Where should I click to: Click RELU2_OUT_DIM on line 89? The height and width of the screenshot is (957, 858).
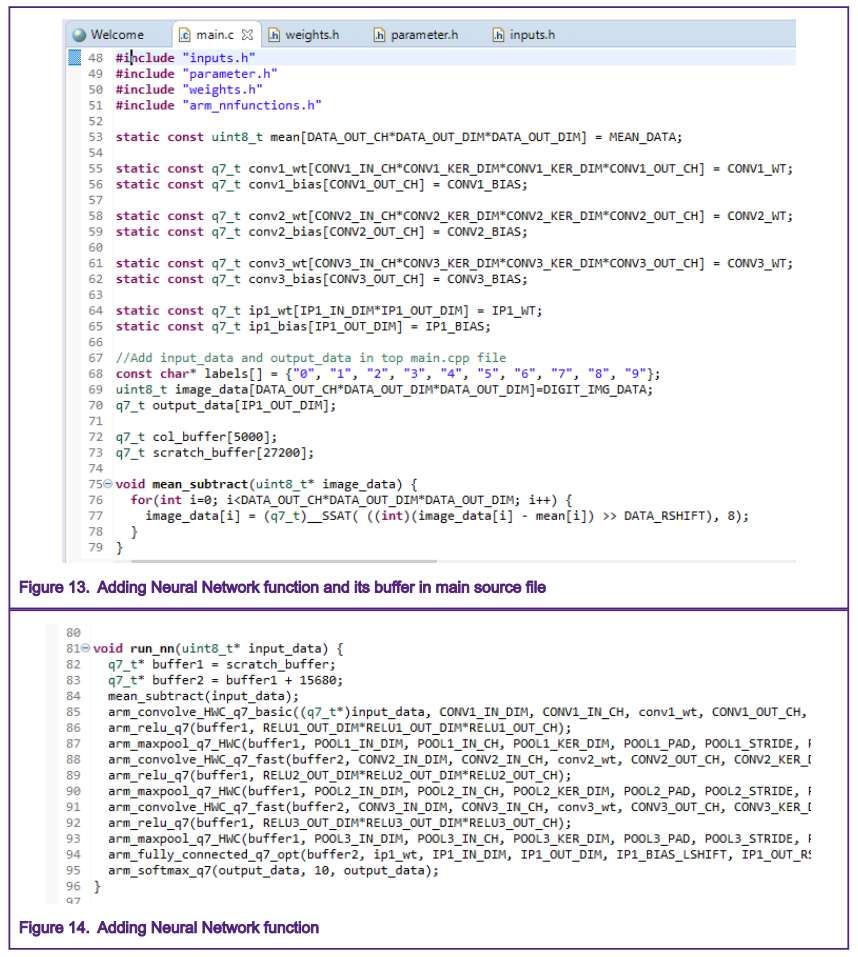point(310,775)
